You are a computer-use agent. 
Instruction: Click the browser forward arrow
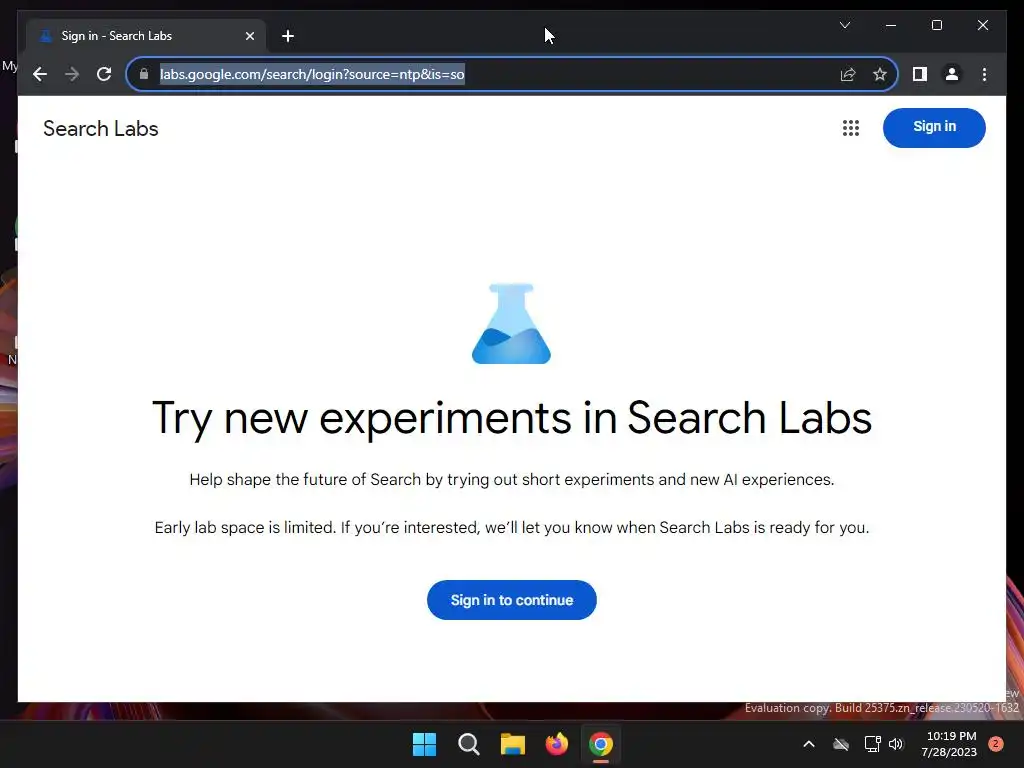click(x=72, y=74)
